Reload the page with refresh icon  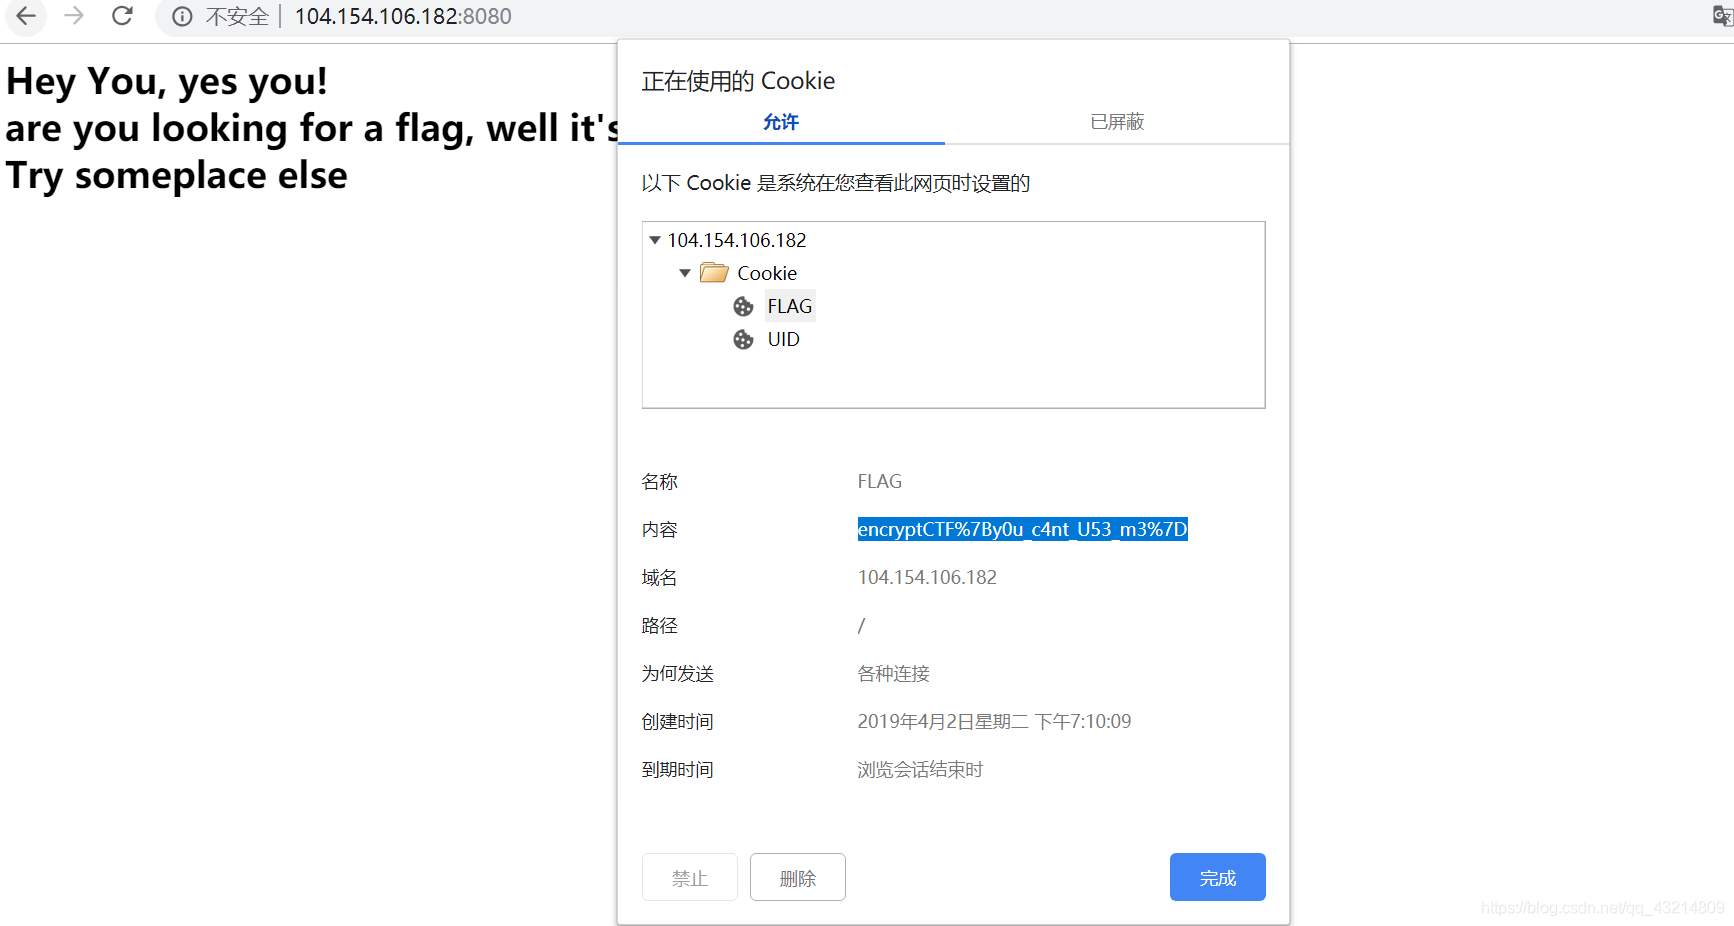(x=122, y=16)
